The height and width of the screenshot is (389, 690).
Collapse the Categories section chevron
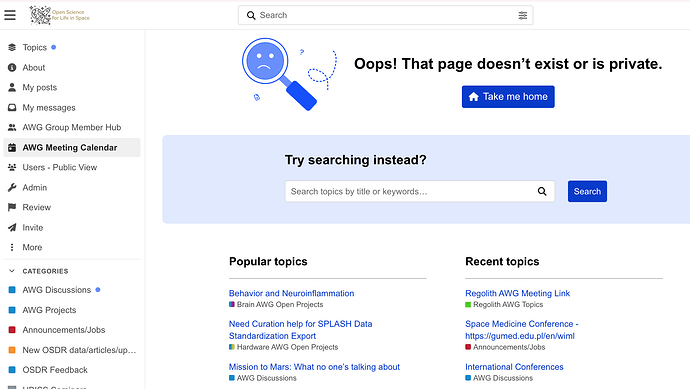click(x=12, y=271)
